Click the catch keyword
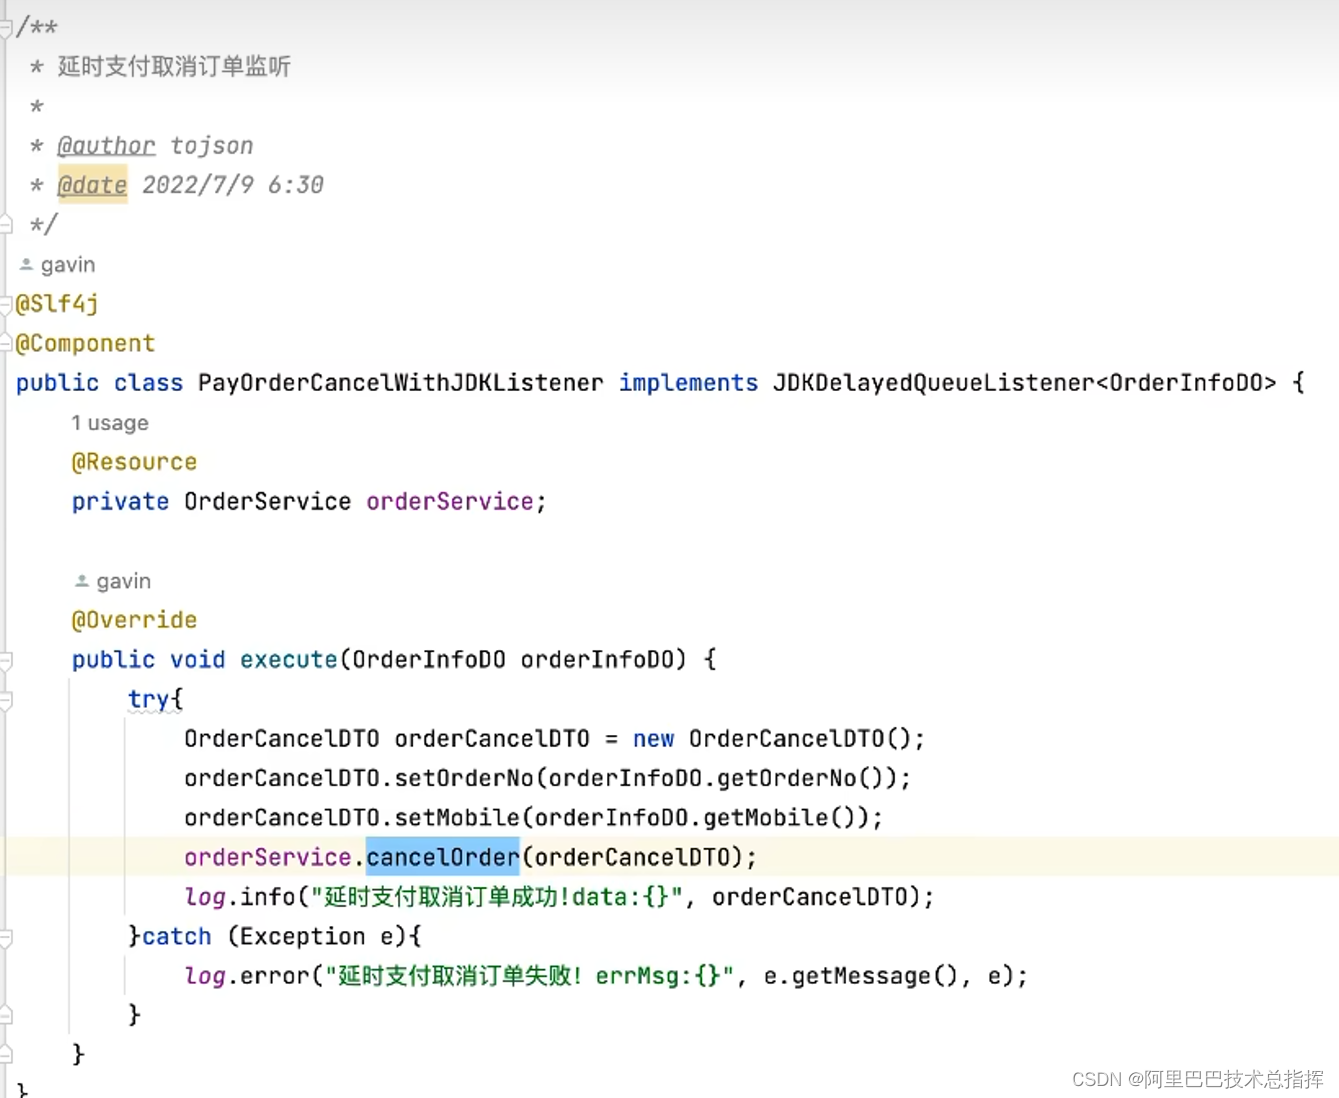Viewport: 1339px width, 1098px height. 177,936
